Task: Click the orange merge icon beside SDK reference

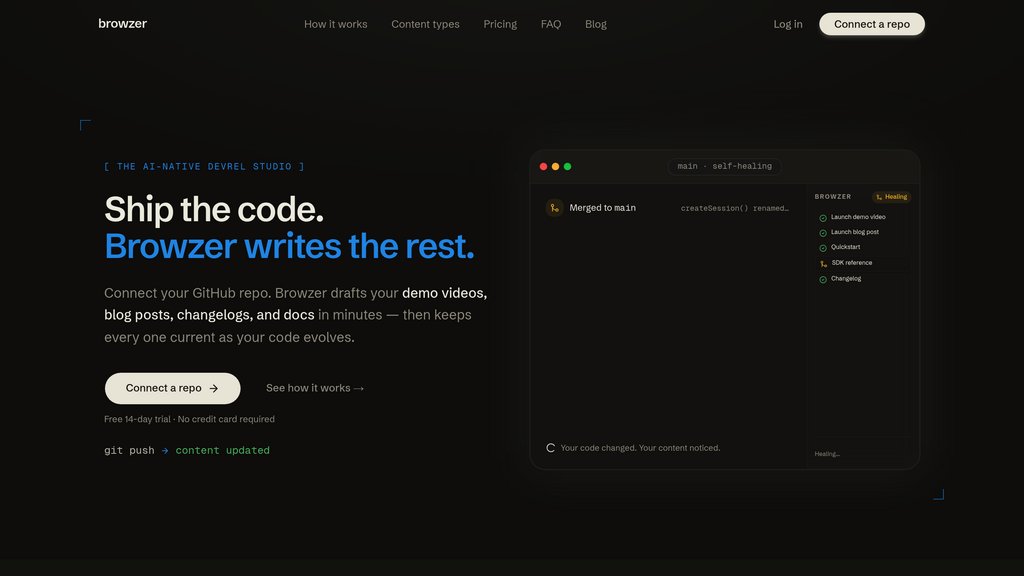Action: click(823, 263)
